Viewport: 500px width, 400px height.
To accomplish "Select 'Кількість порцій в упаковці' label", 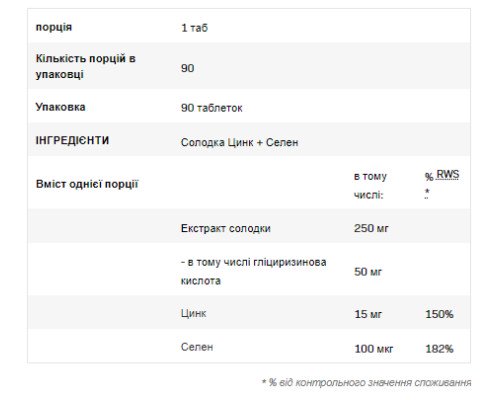I will pos(86,66).
